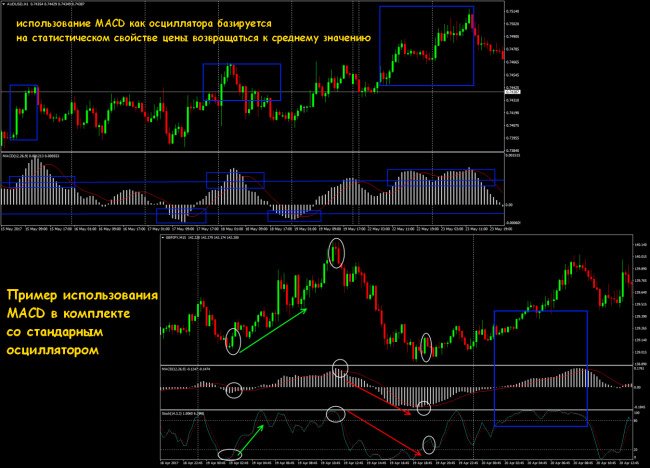Click the triangle icon beside GBPJPY,M15 chart title
Viewport: 650px width, 468px height.
pyautogui.click(x=163, y=238)
